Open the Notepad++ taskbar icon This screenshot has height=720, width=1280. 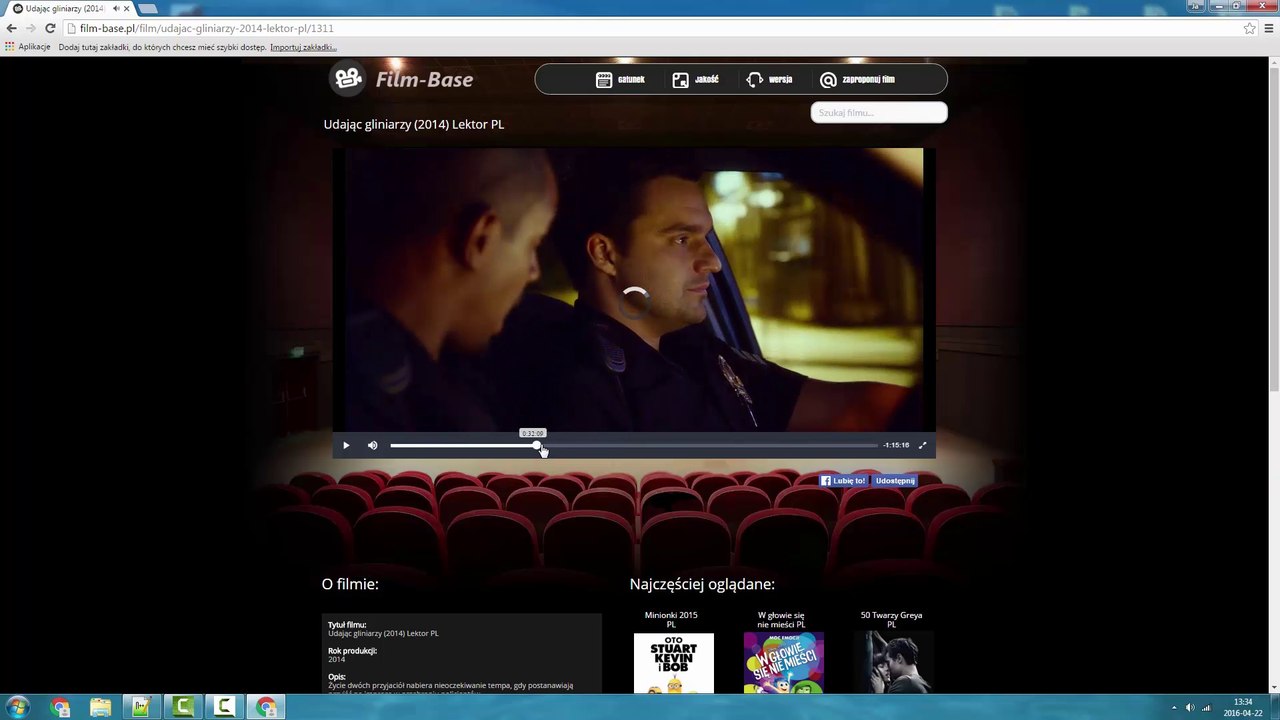[141, 707]
